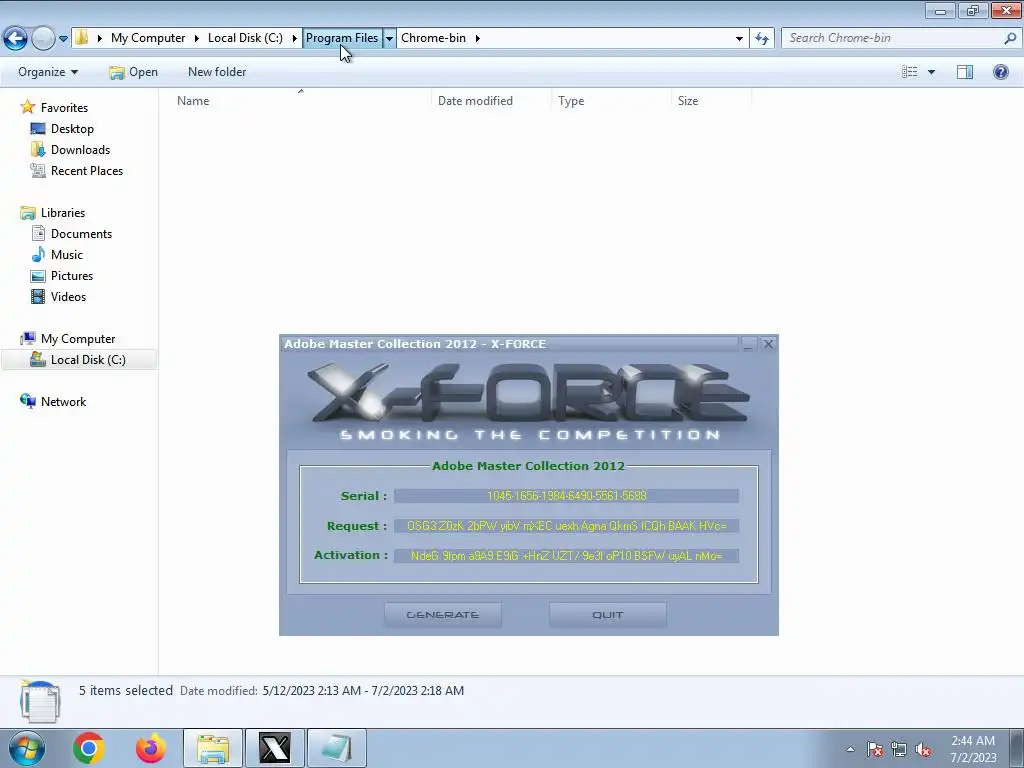Click Open in the toolbar
Image resolution: width=1024 pixels, height=768 pixels.
point(133,72)
